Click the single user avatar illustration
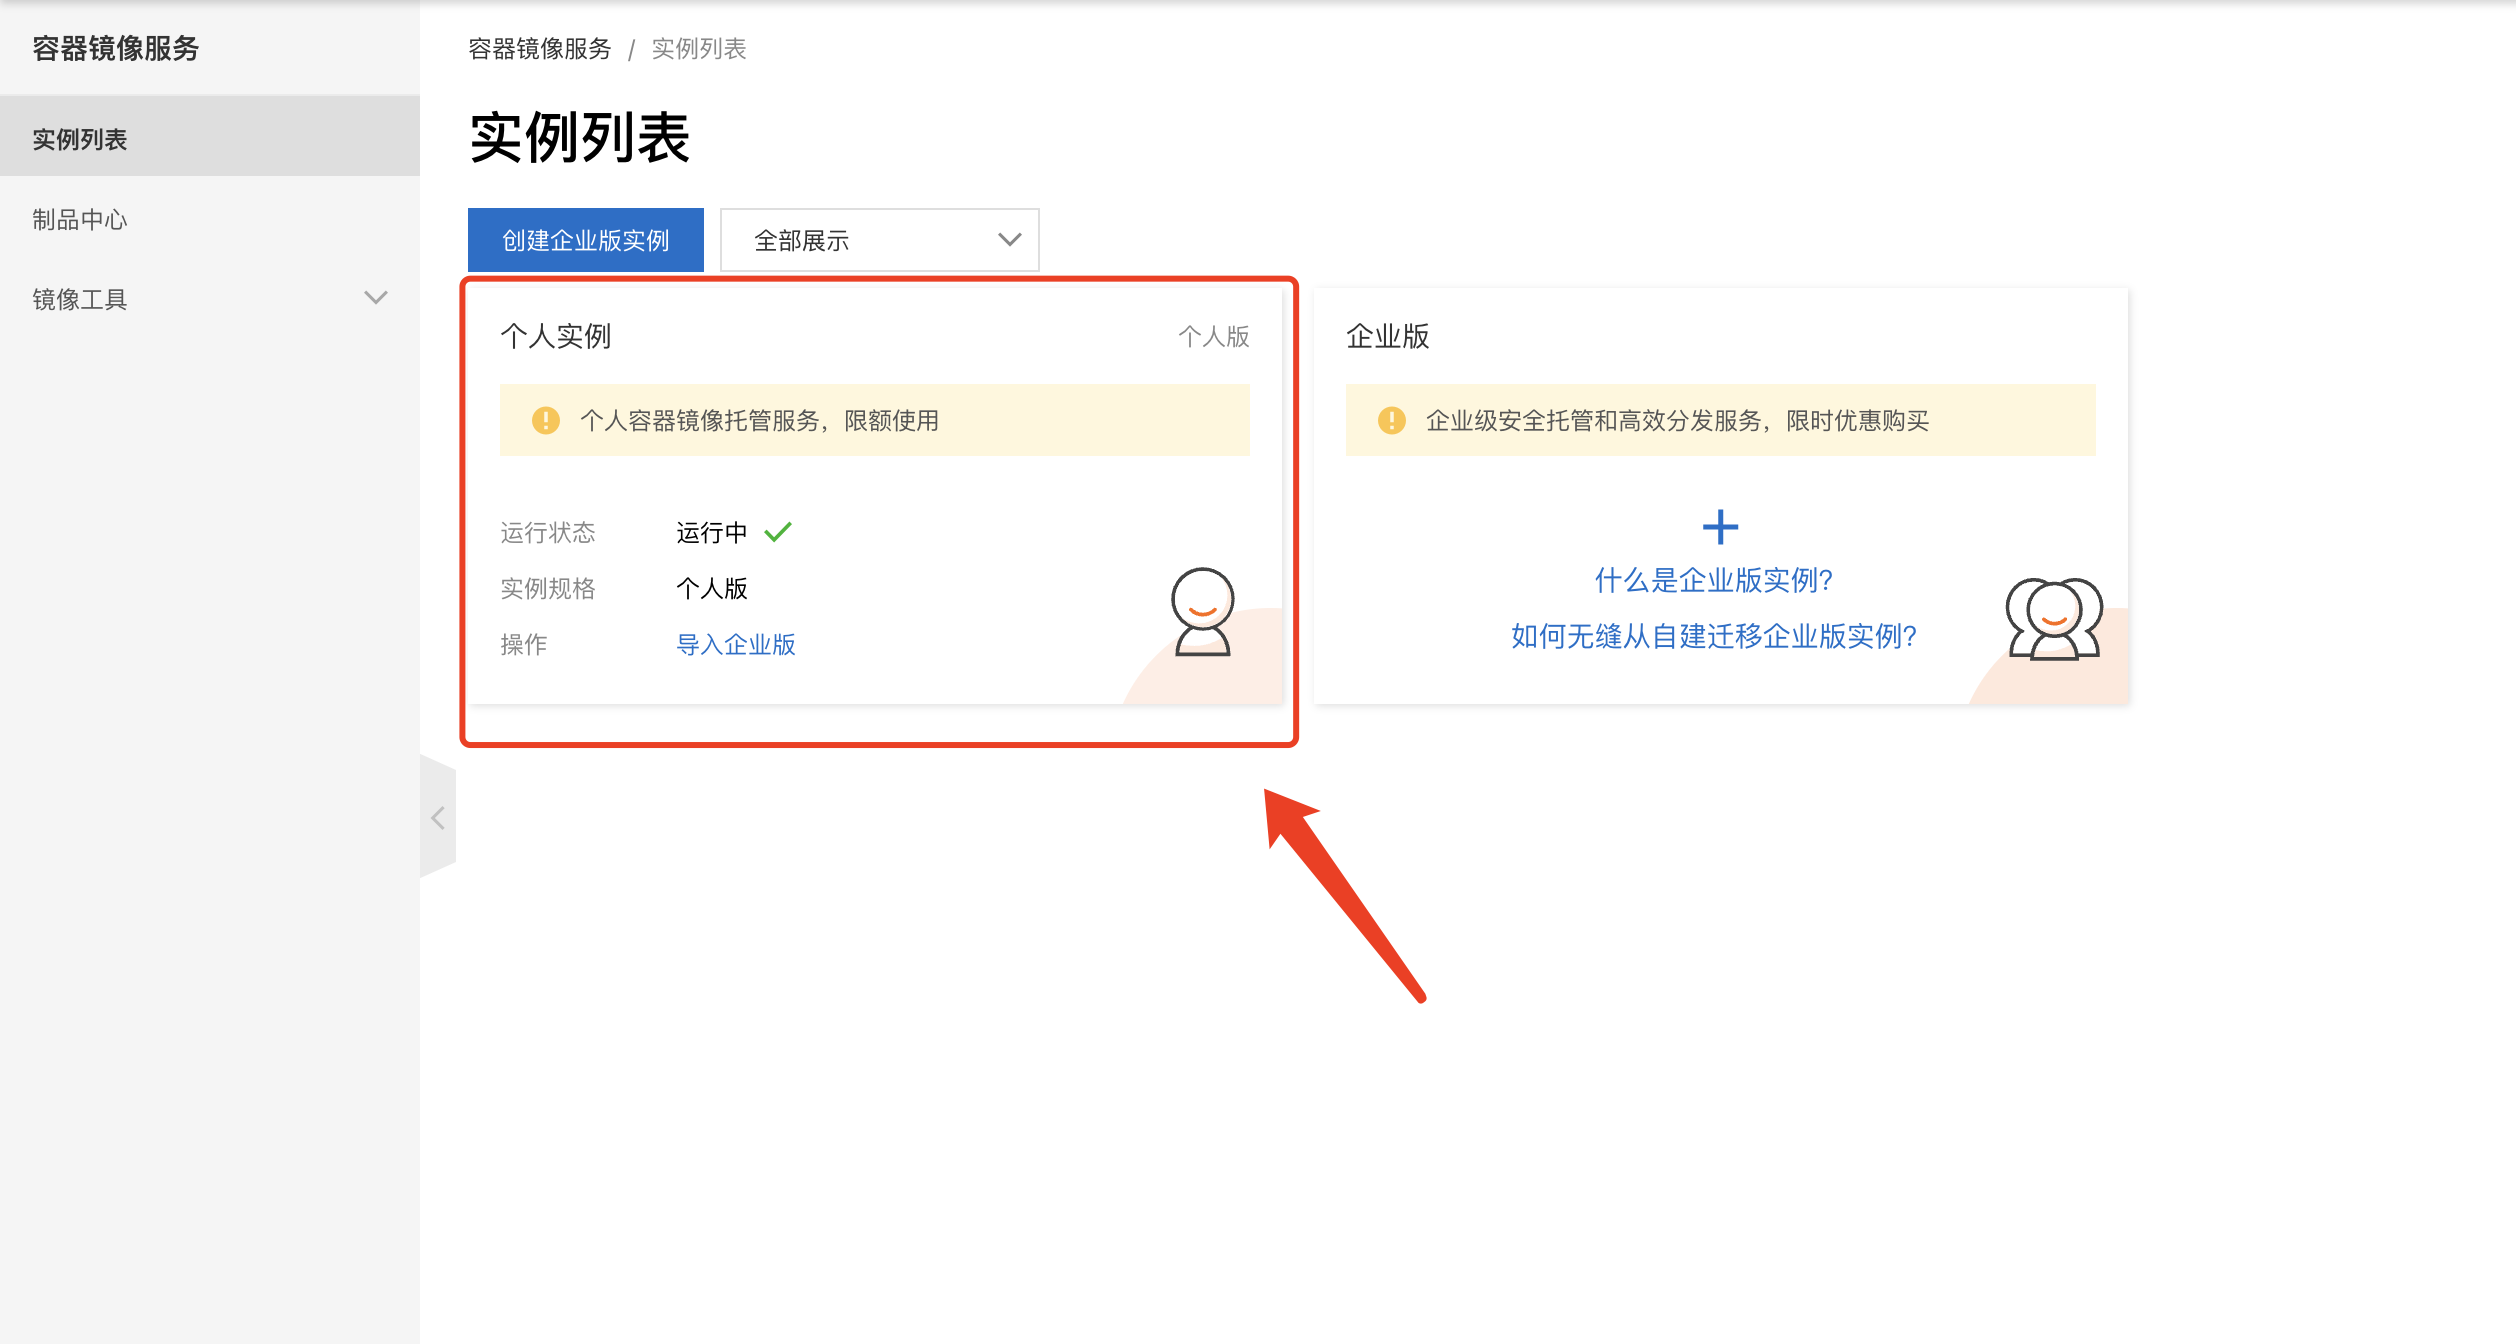Viewport: 2516px width, 1344px height. [x=1203, y=612]
